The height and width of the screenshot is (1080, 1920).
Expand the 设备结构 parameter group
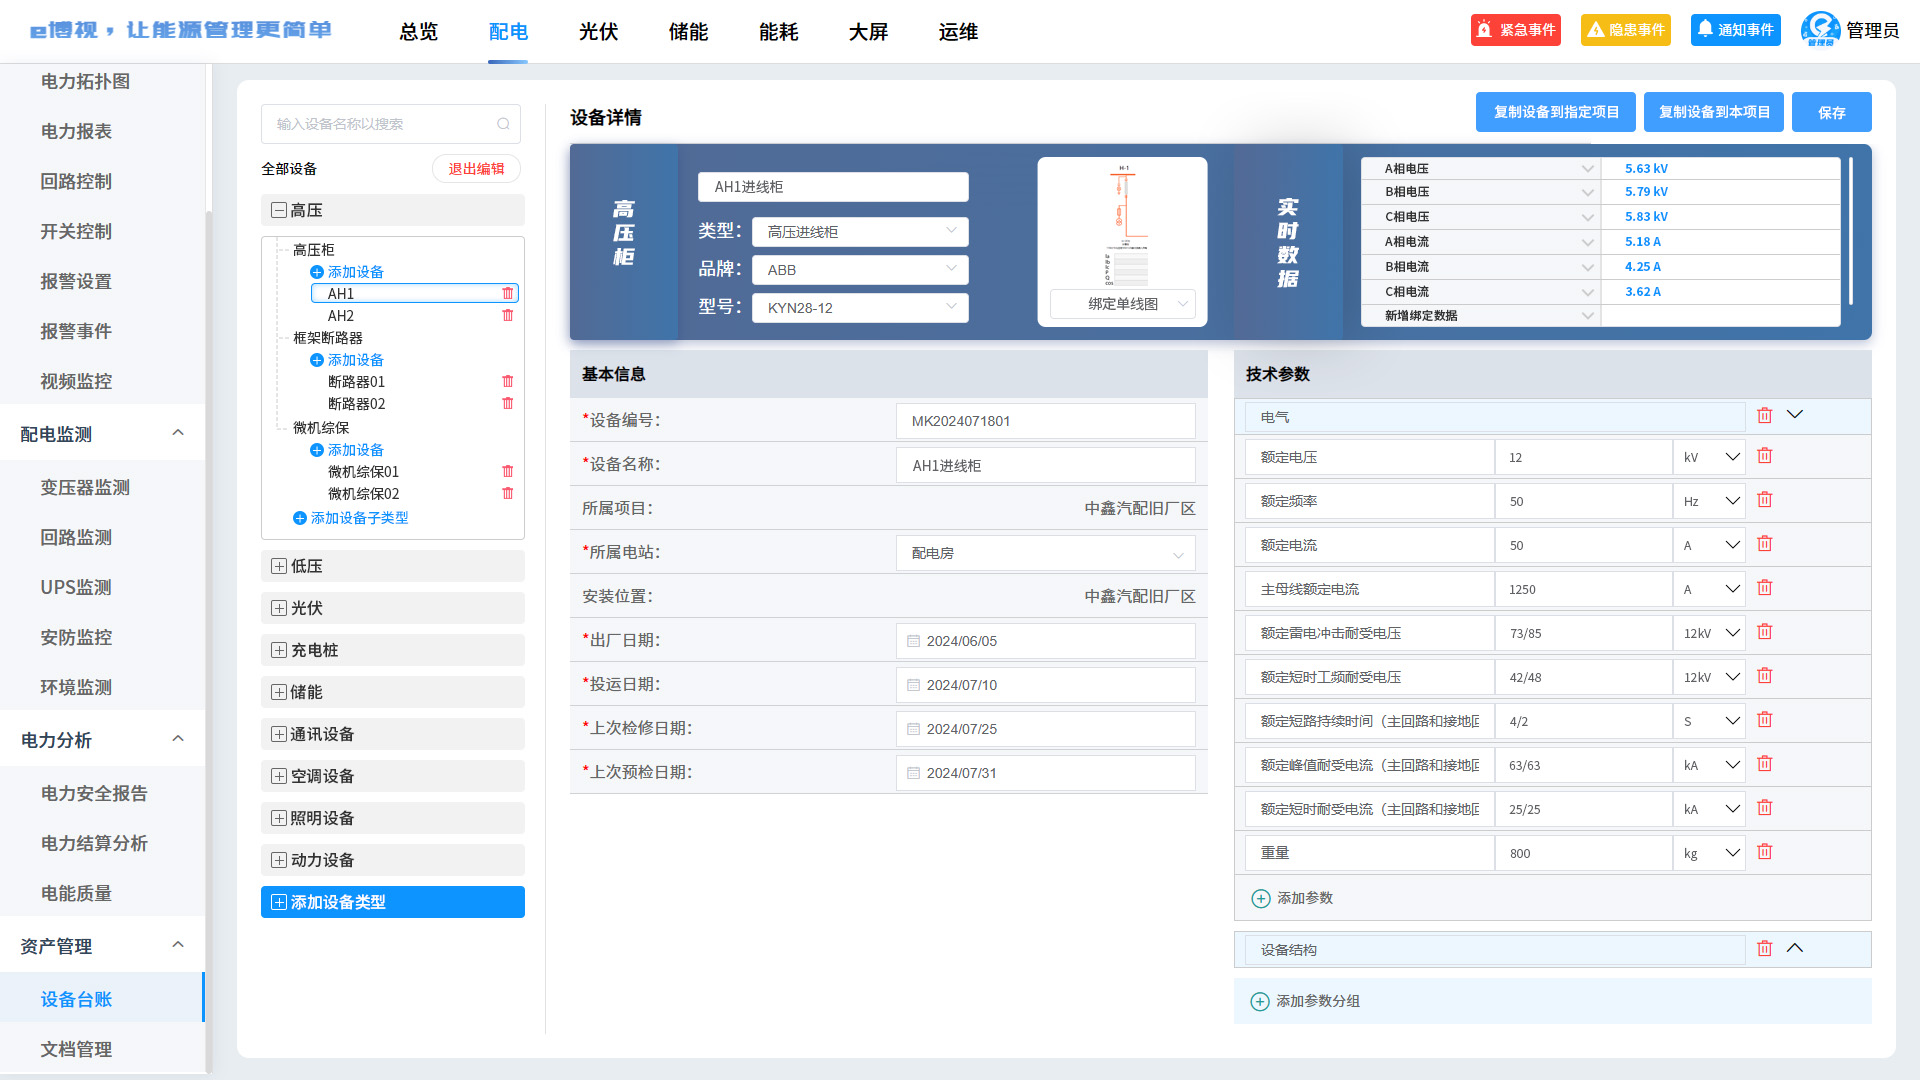(x=1795, y=948)
